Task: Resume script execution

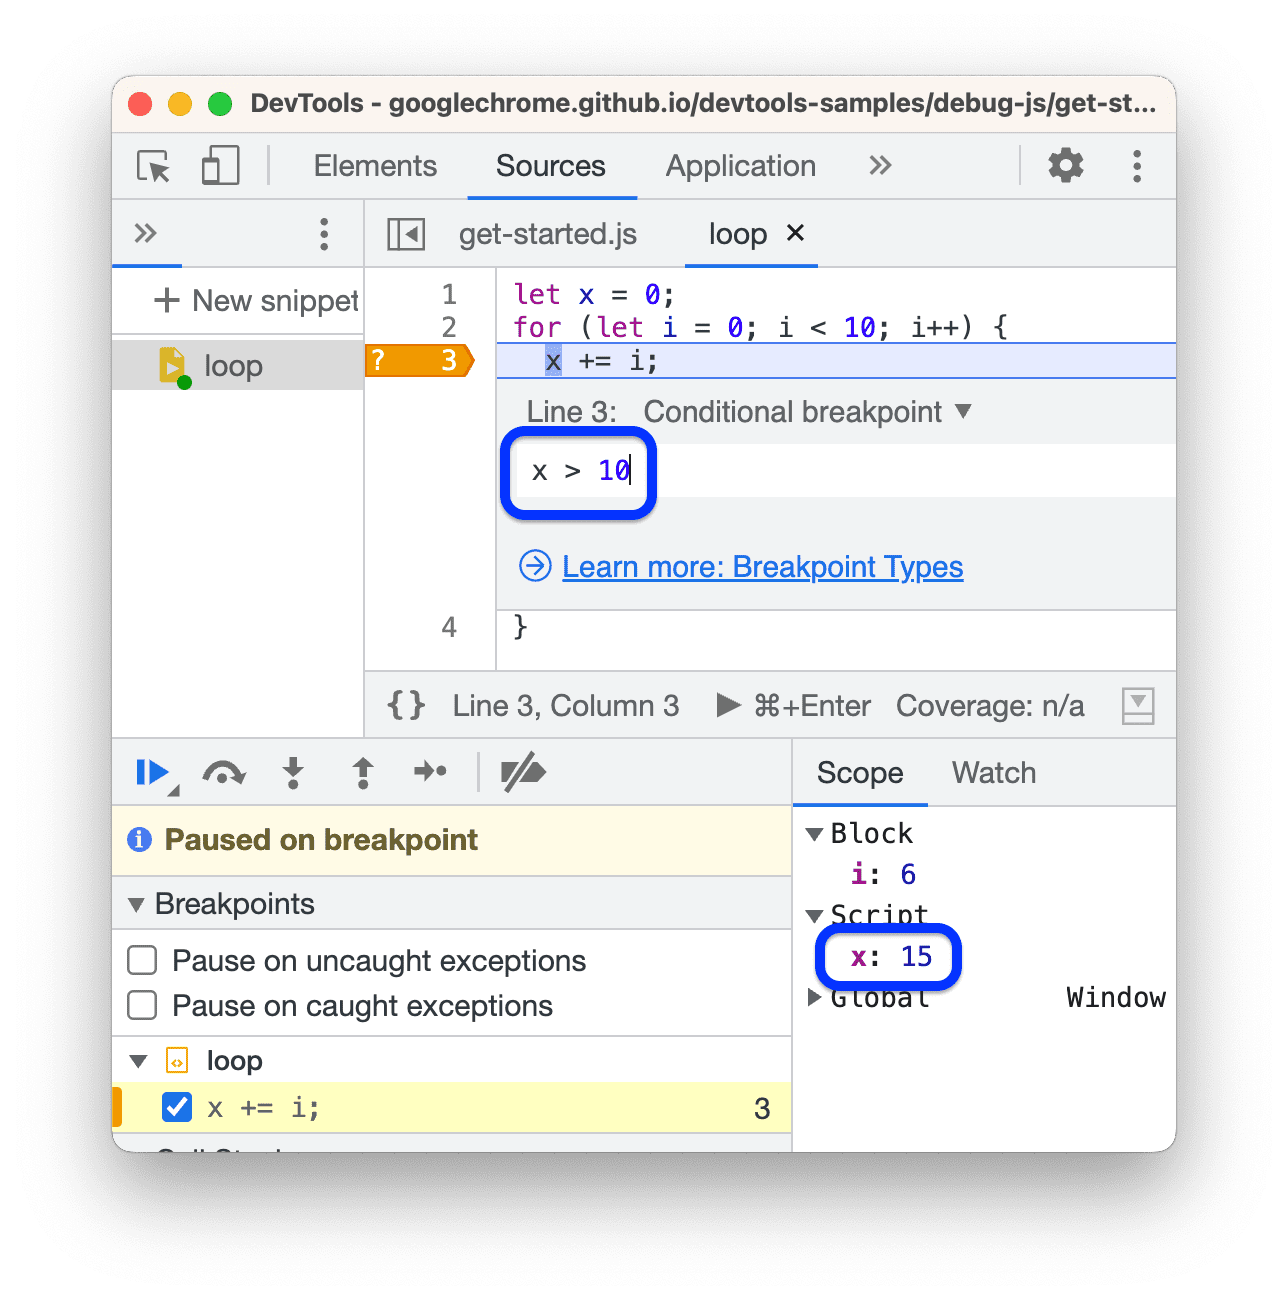Action: (x=152, y=772)
